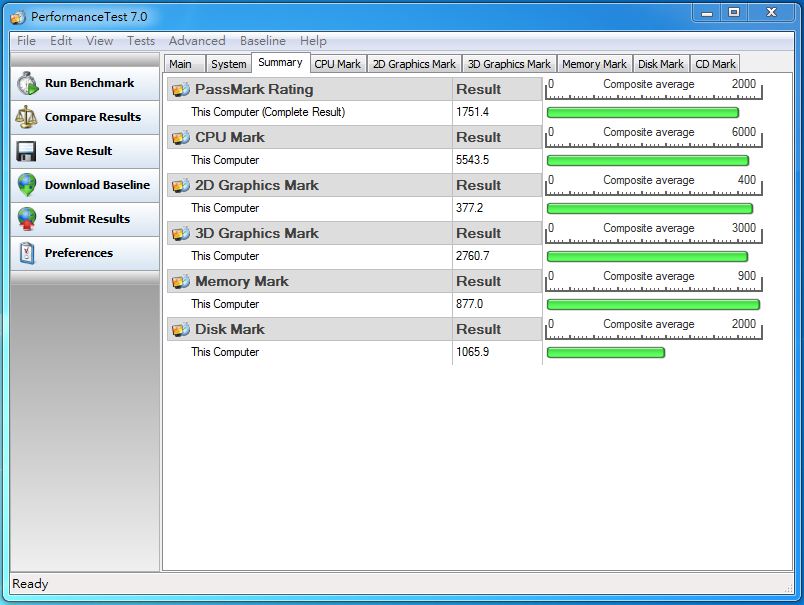Click the Run Benchmark stopwatch icon
This screenshot has height=605, width=804.
(27, 84)
